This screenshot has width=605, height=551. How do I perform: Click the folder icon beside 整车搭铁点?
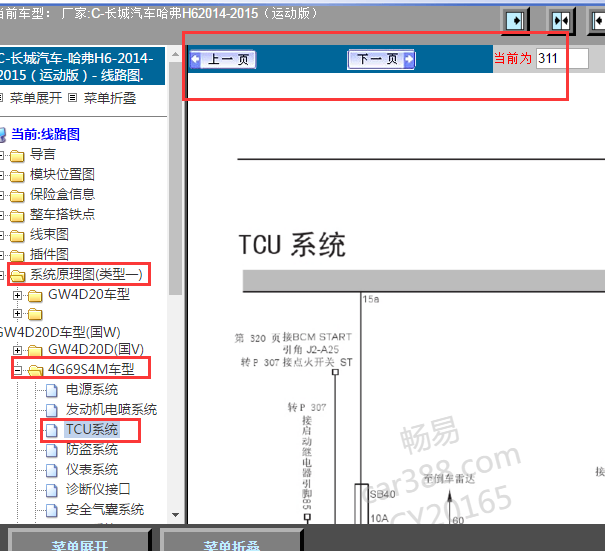(17, 216)
